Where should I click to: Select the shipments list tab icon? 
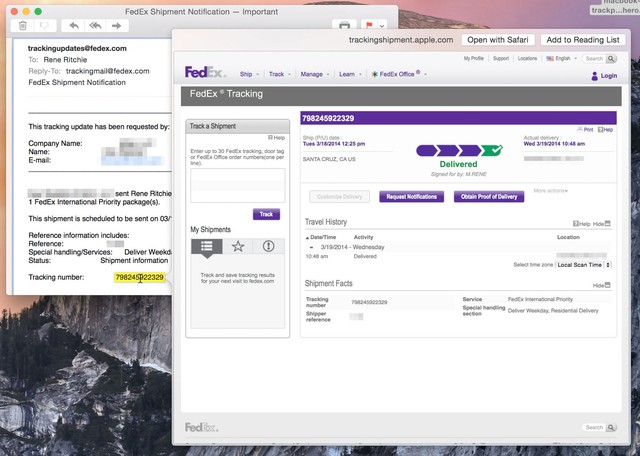[x=207, y=246]
